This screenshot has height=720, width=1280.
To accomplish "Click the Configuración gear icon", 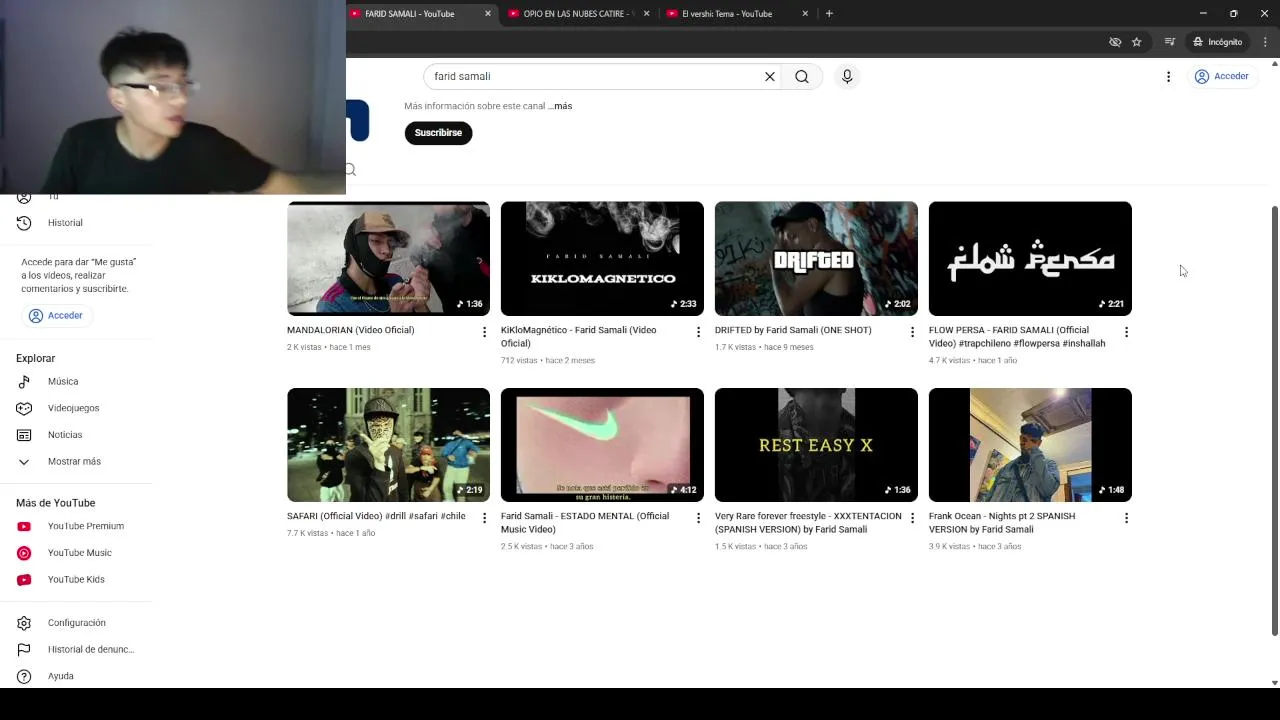I will click(24, 623).
